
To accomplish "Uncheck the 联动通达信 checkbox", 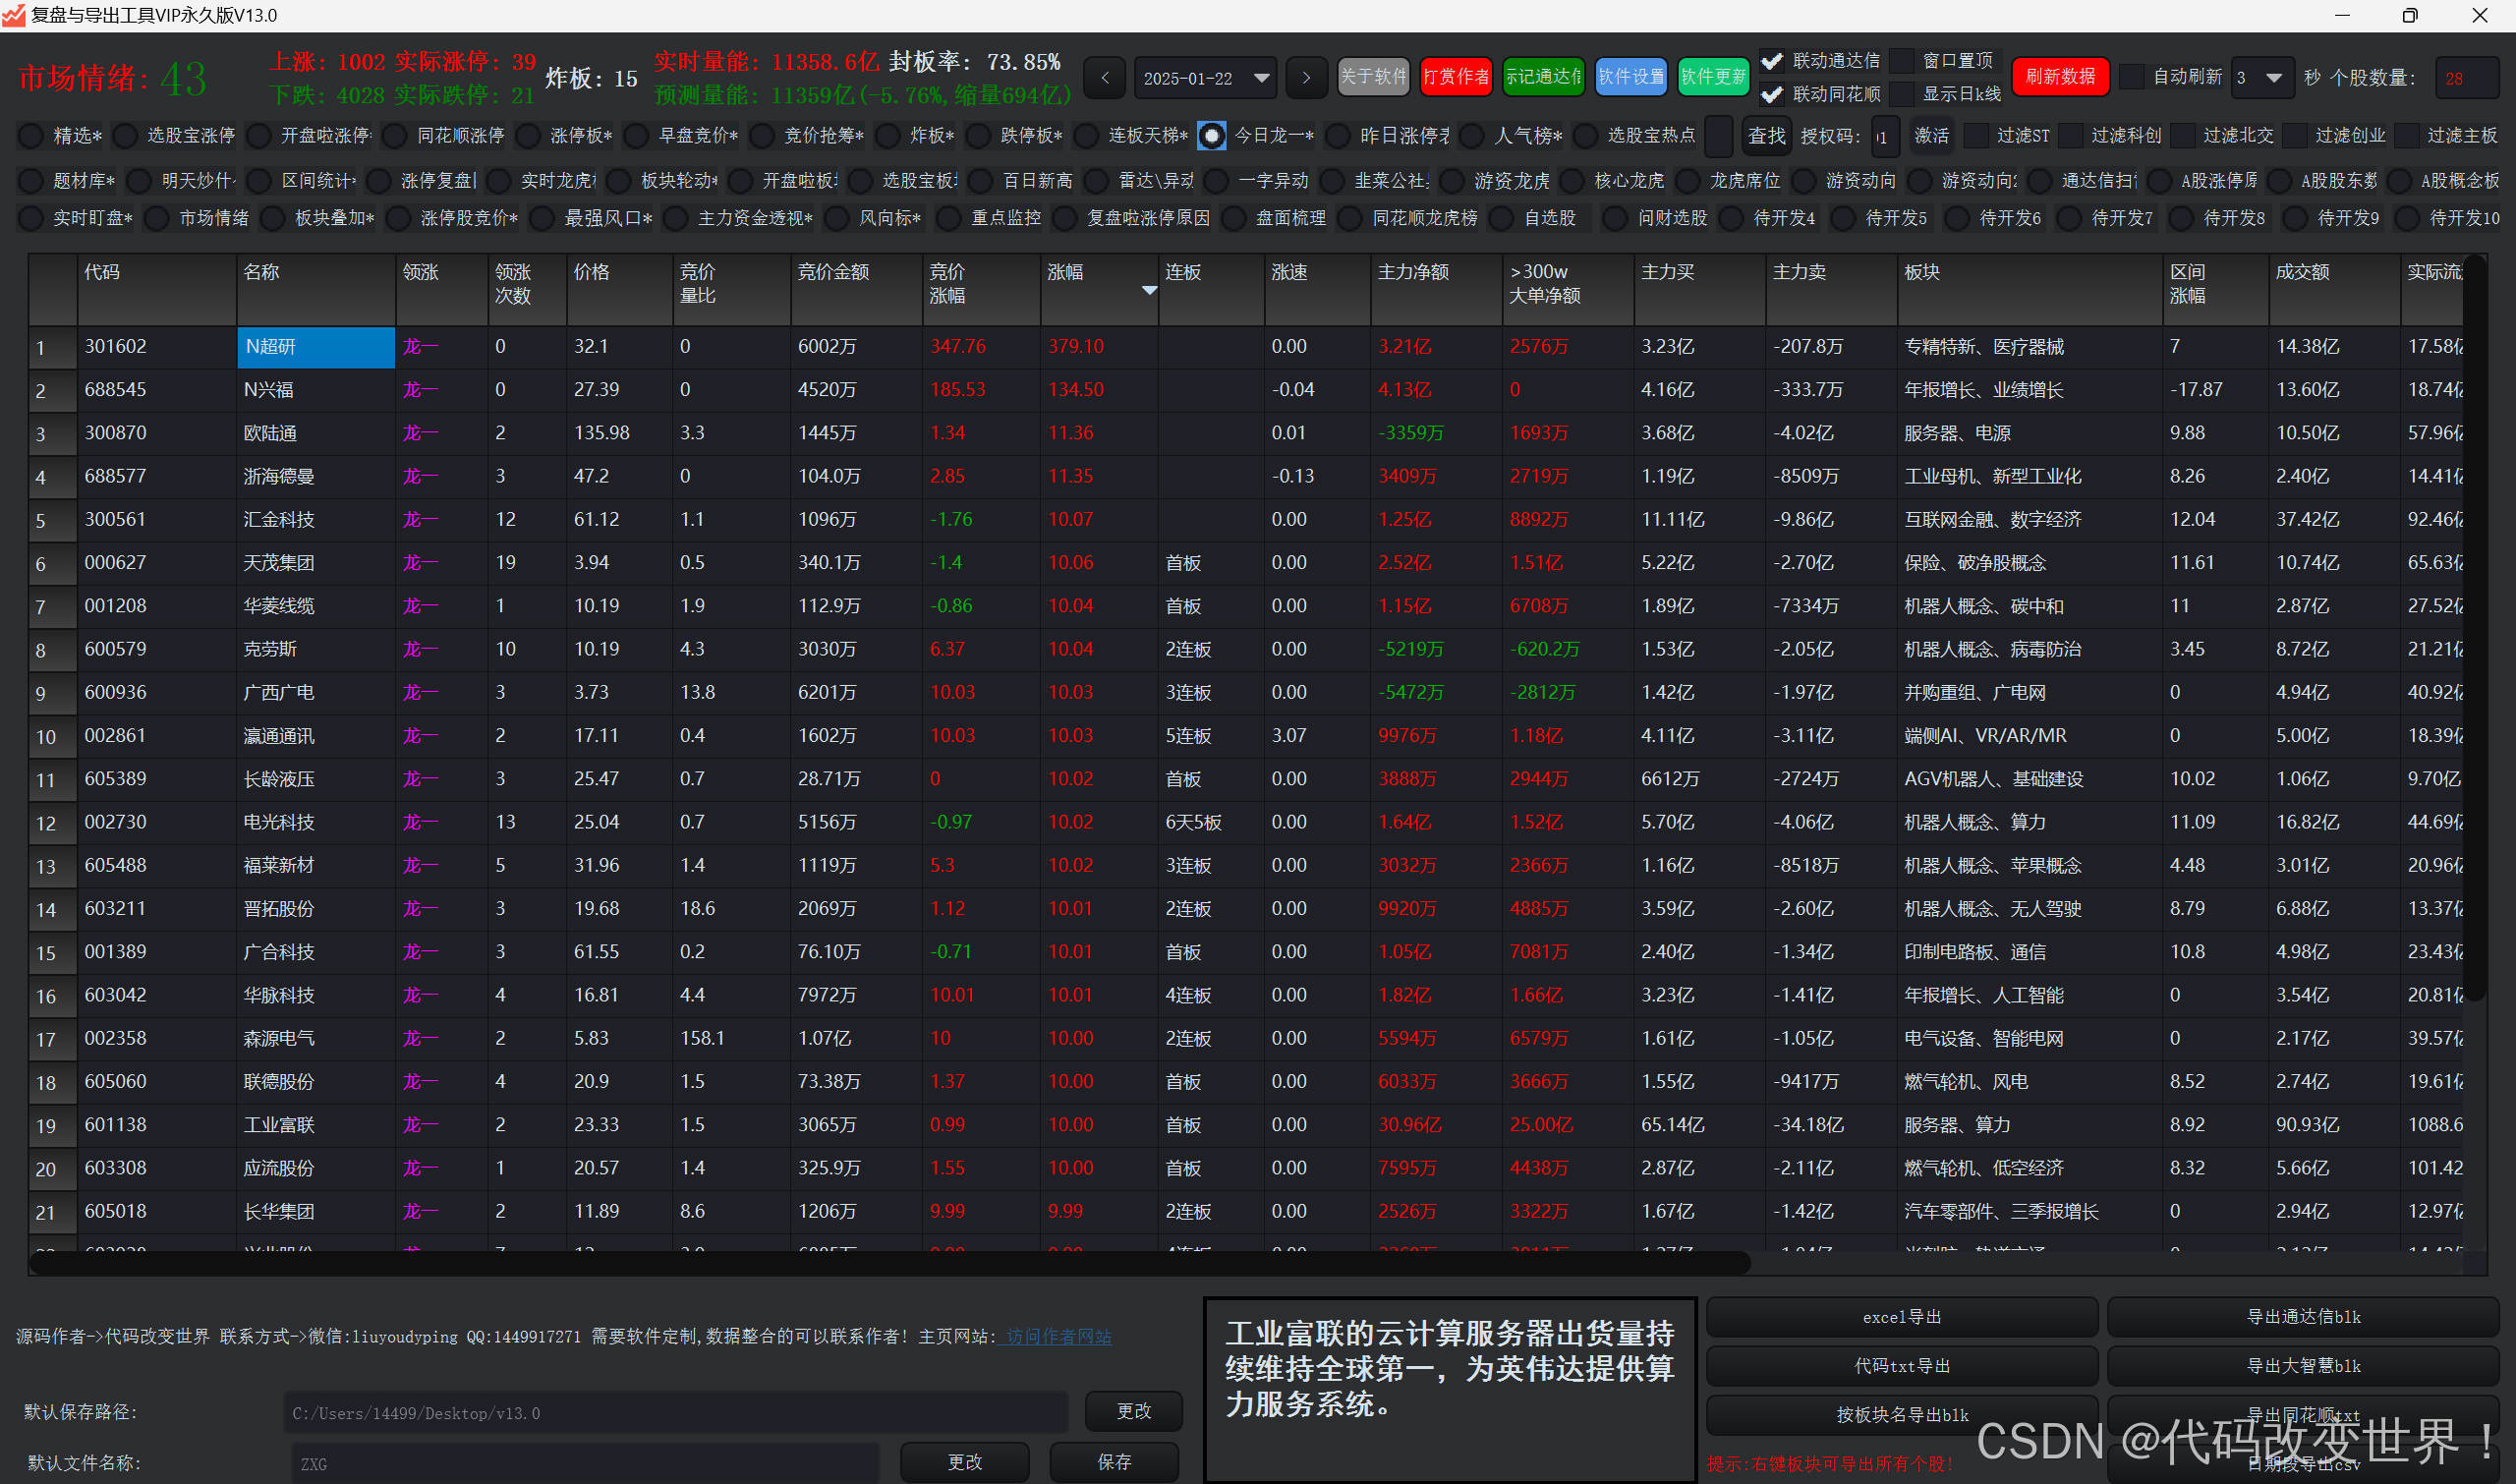I will click(x=1771, y=61).
